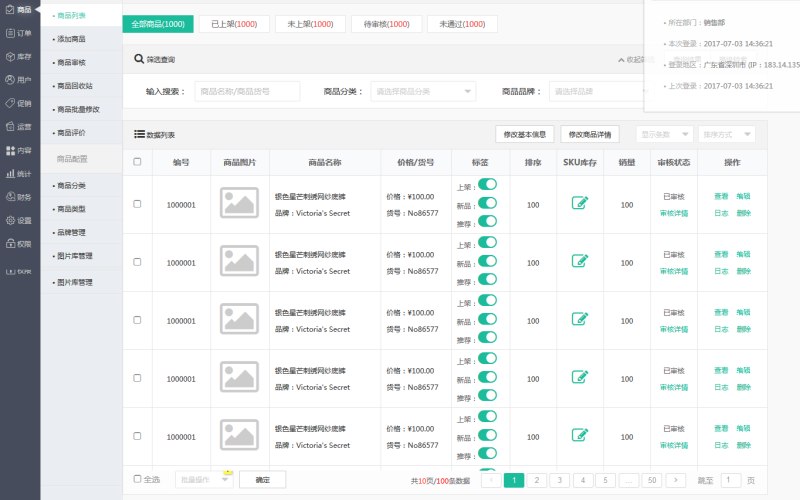Open 商品回收站 in the submenu
This screenshot has height=500, width=800.
pyautogui.click(x=75, y=86)
